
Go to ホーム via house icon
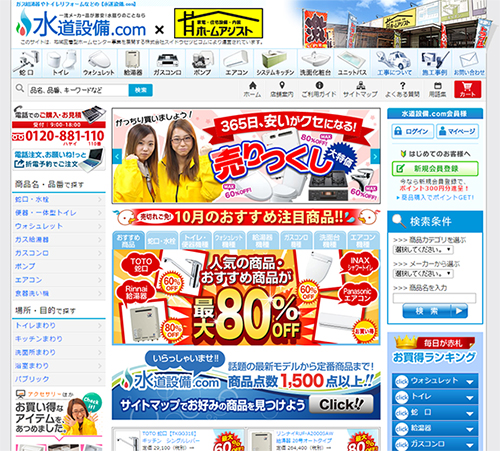point(252,89)
